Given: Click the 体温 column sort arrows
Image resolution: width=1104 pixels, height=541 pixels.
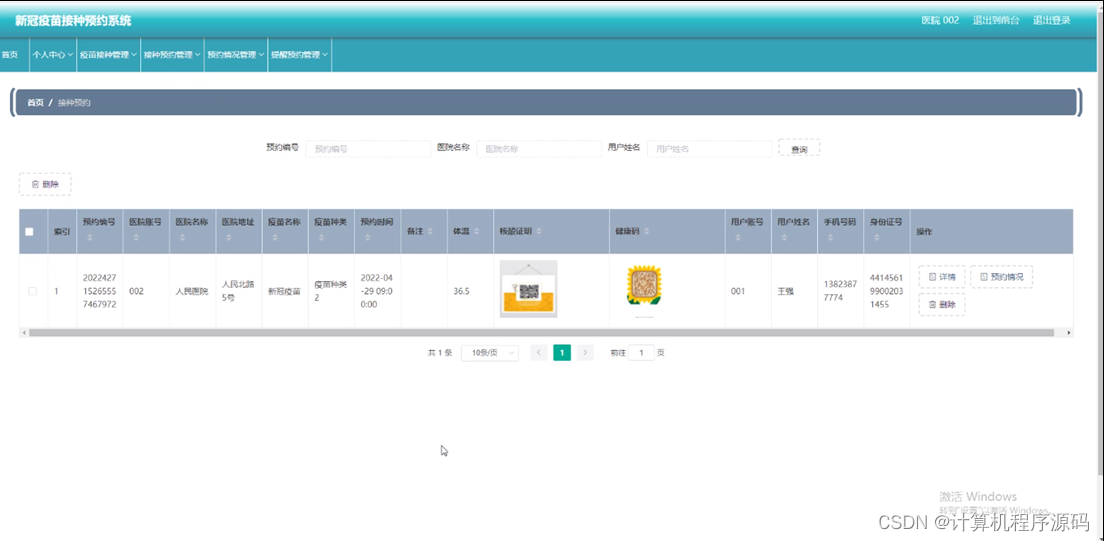Looking at the screenshot, I should [x=476, y=231].
